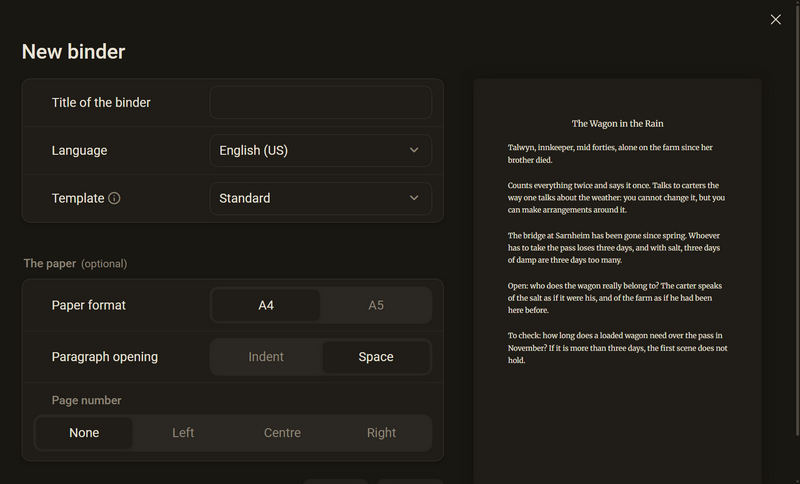Click the preview paragraph starting "The bridge at Sarnheim"

614,248
